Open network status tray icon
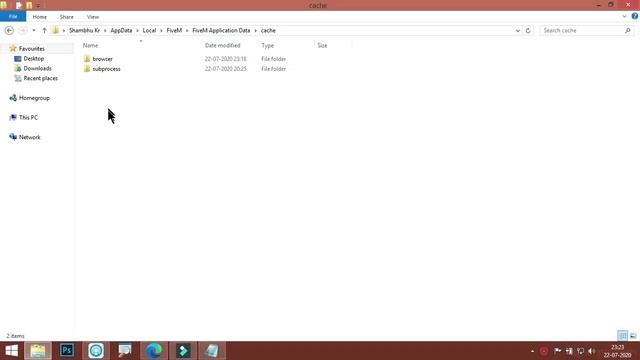Image resolution: width=640 pixels, height=360 pixels. (580, 351)
